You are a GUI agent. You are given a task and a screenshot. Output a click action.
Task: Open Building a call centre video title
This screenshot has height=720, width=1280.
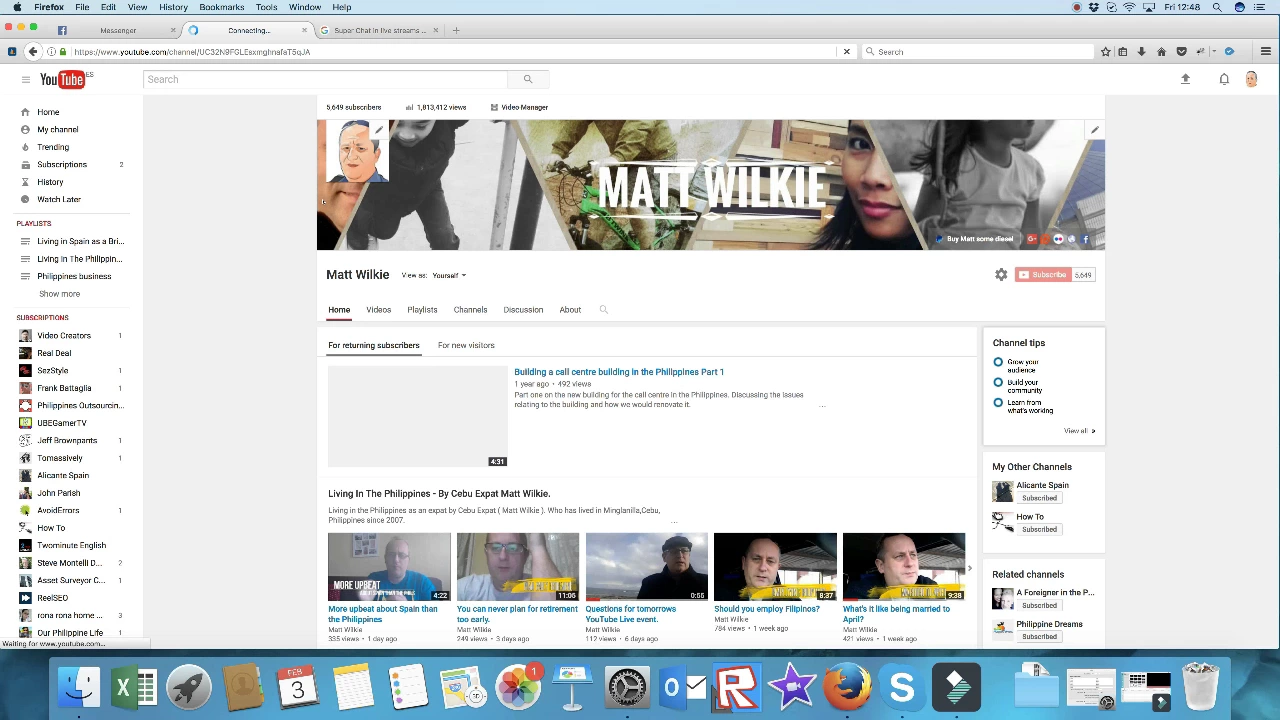[x=619, y=372]
